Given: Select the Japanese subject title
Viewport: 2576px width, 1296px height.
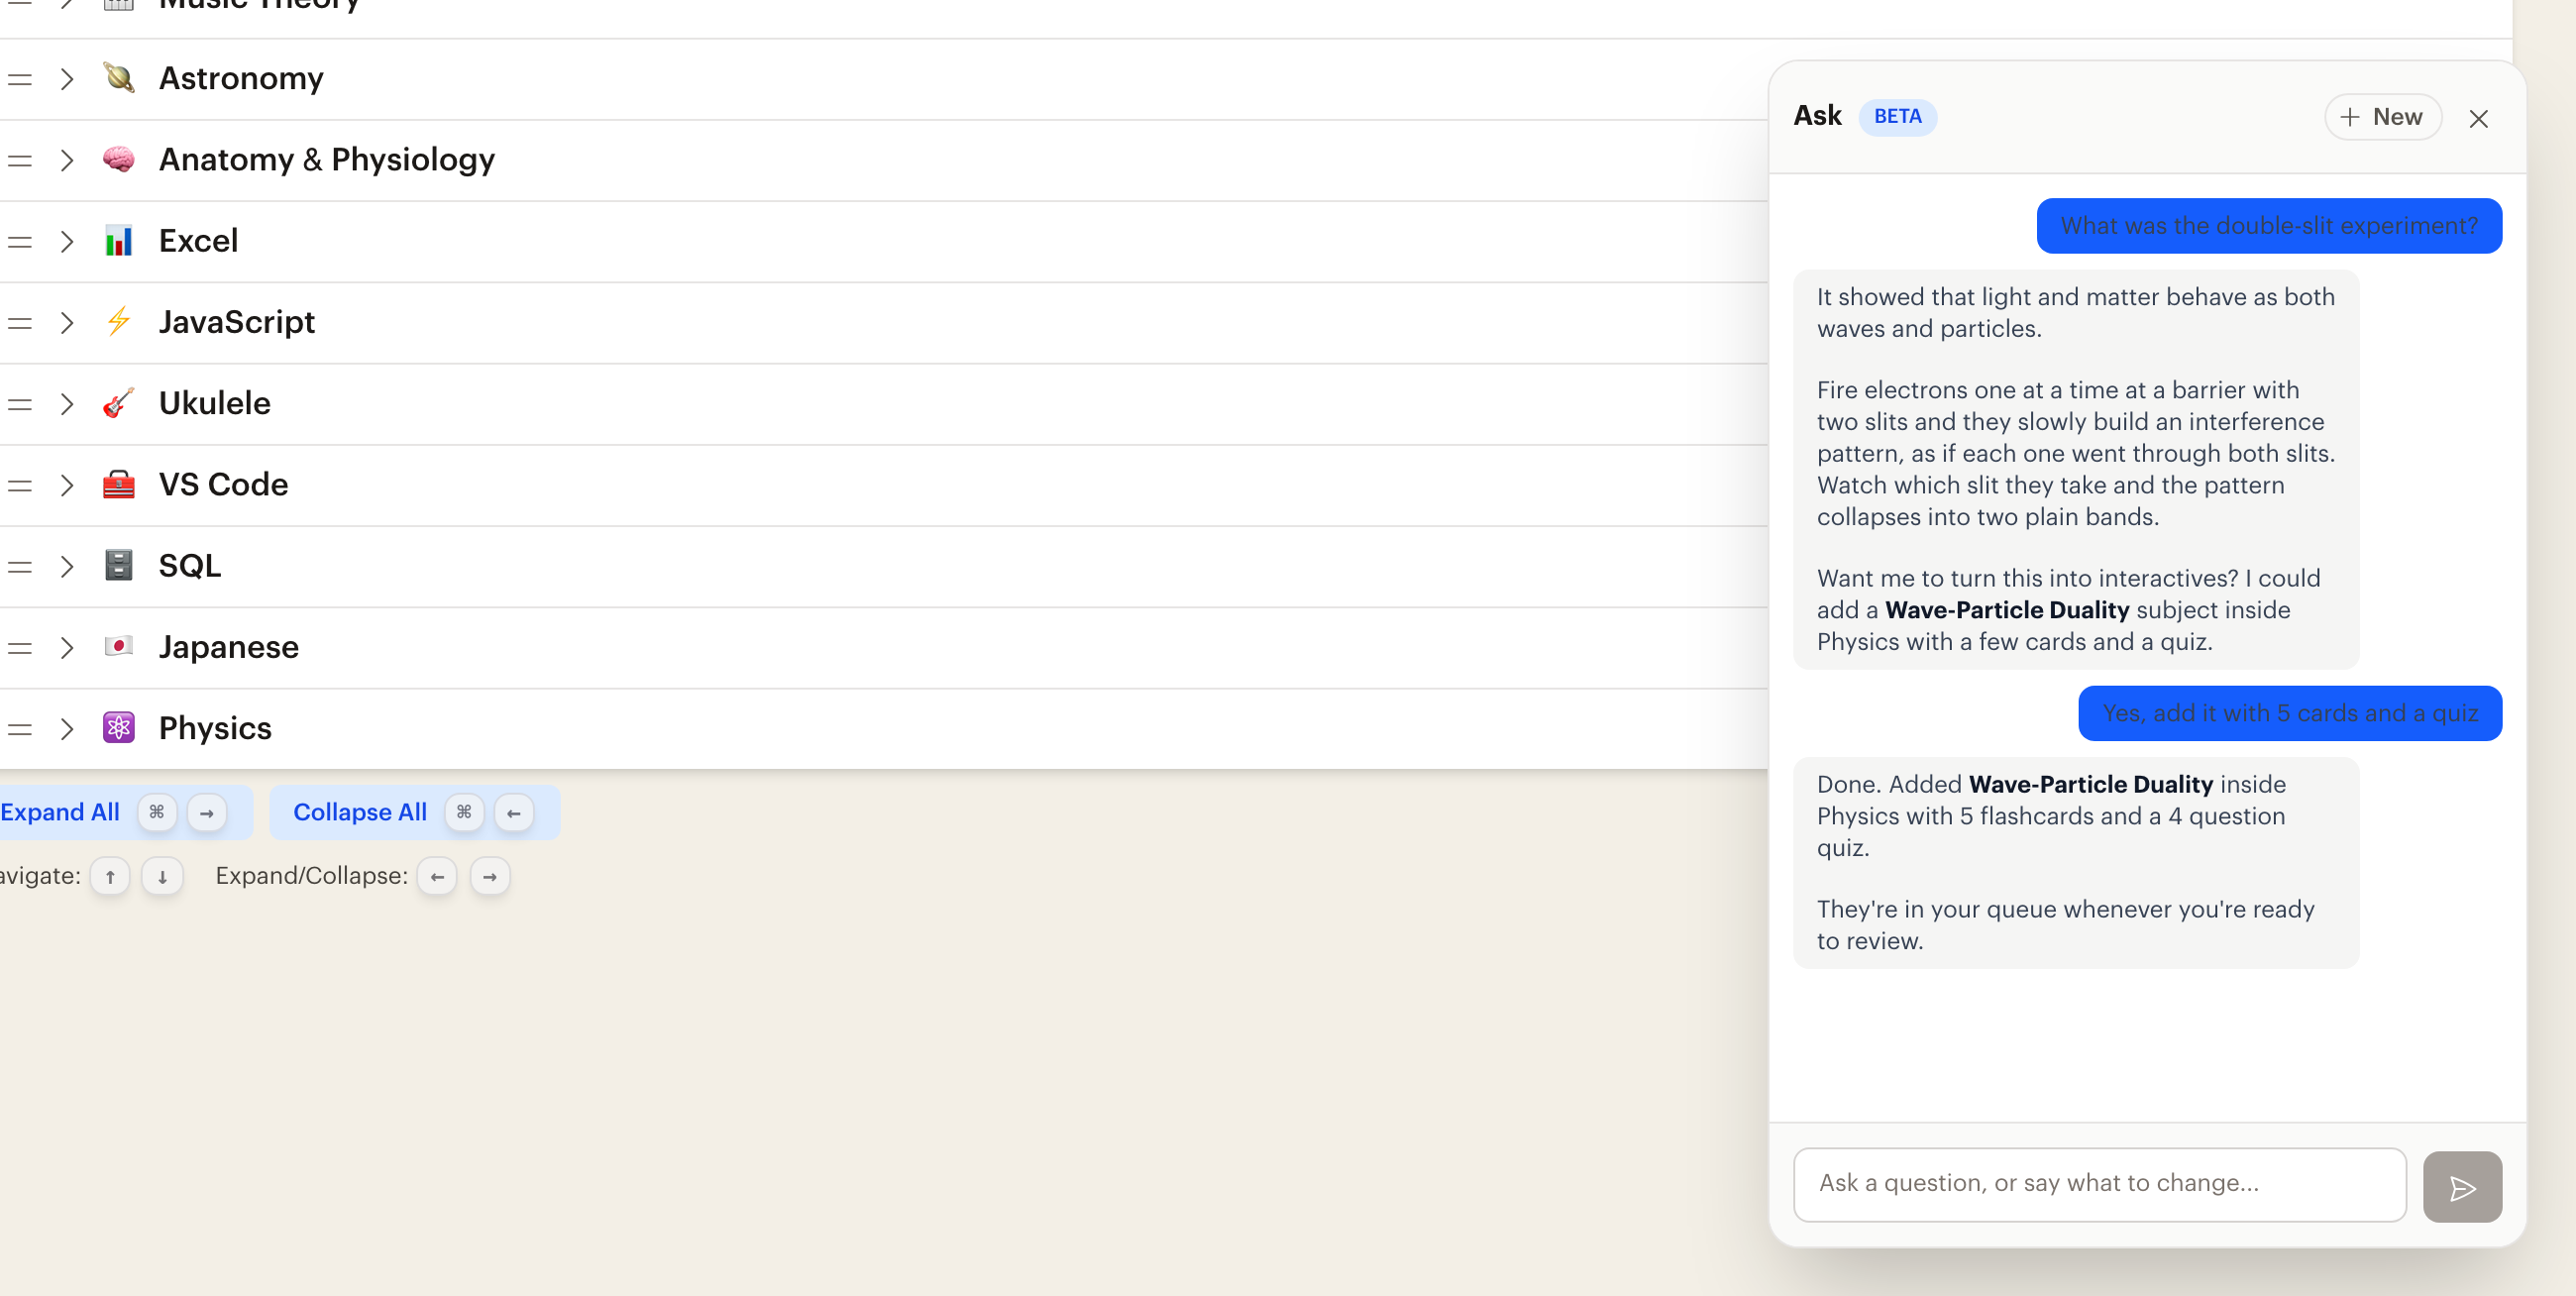Looking at the screenshot, I should 228,647.
